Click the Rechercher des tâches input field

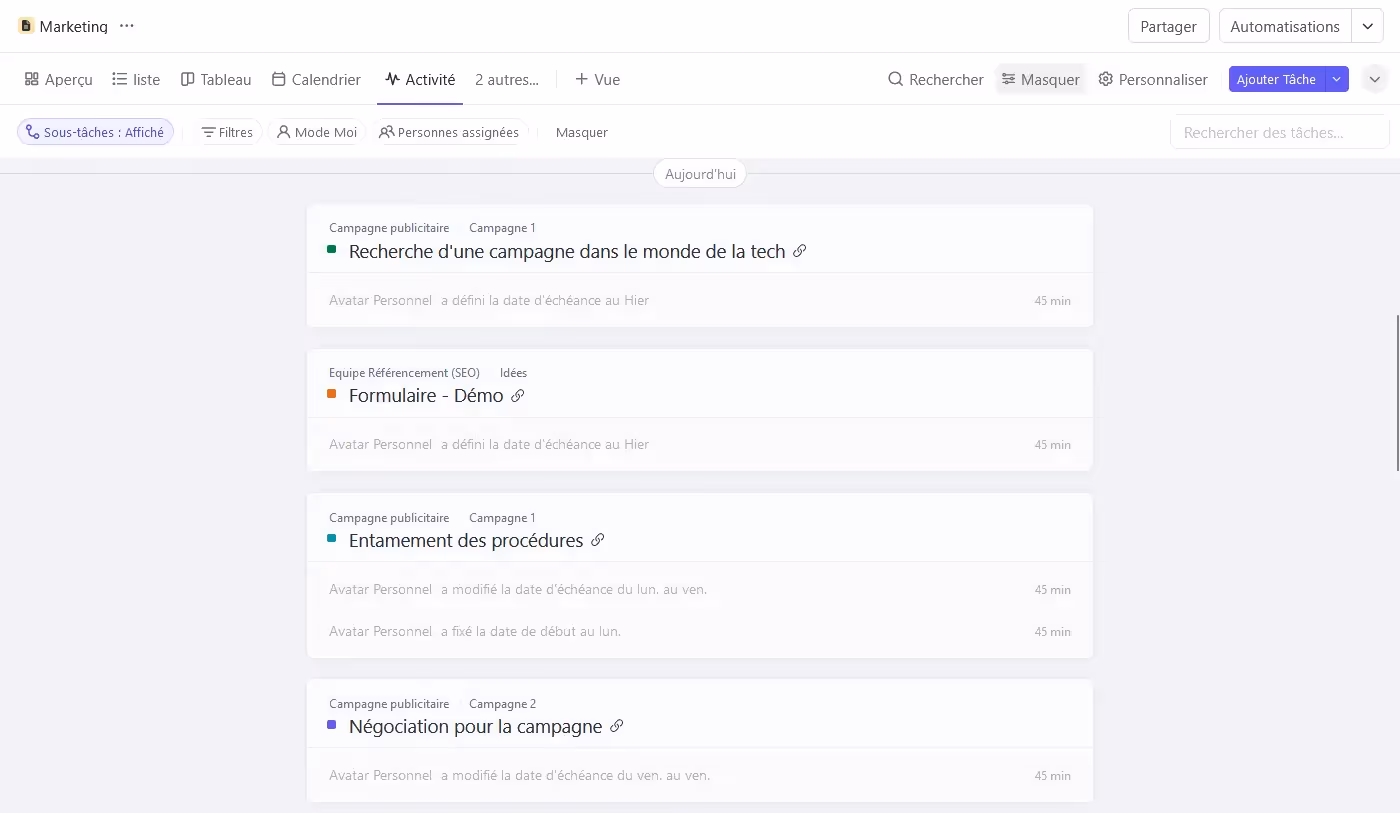click(1278, 131)
